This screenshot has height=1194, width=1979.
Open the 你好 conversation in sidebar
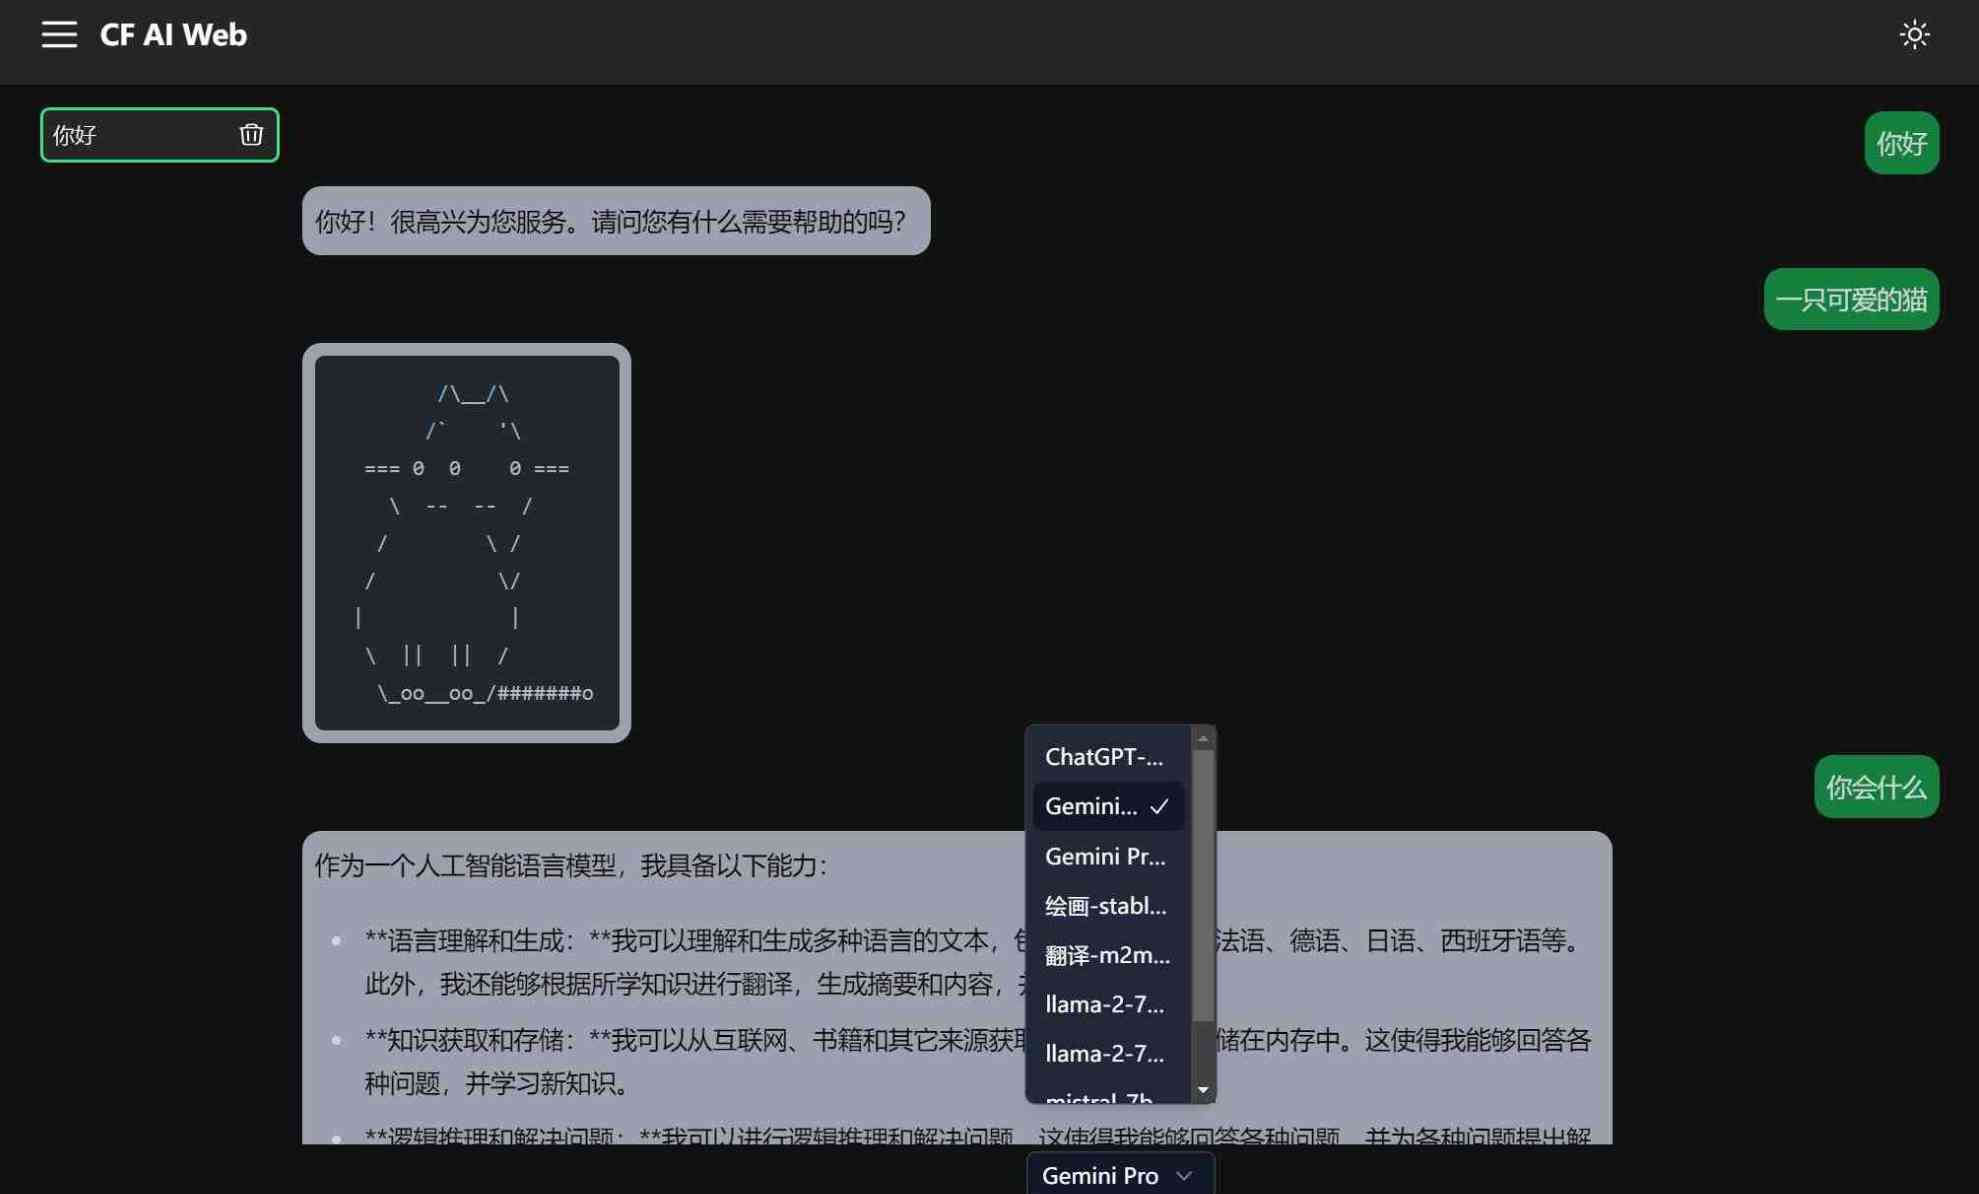pyautogui.click(x=159, y=135)
